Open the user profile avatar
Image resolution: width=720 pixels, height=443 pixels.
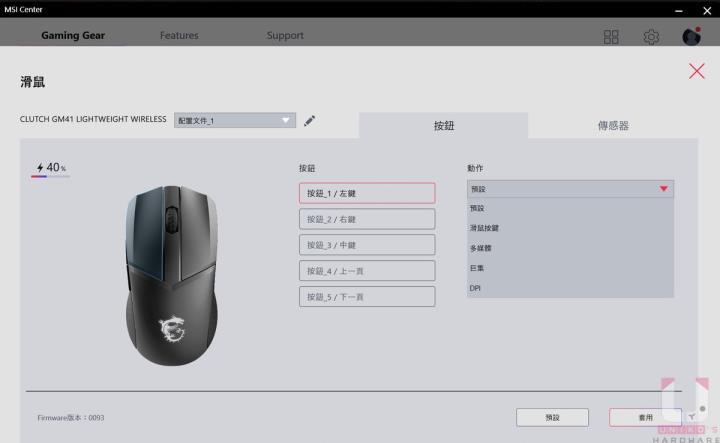tap(692, 36)
